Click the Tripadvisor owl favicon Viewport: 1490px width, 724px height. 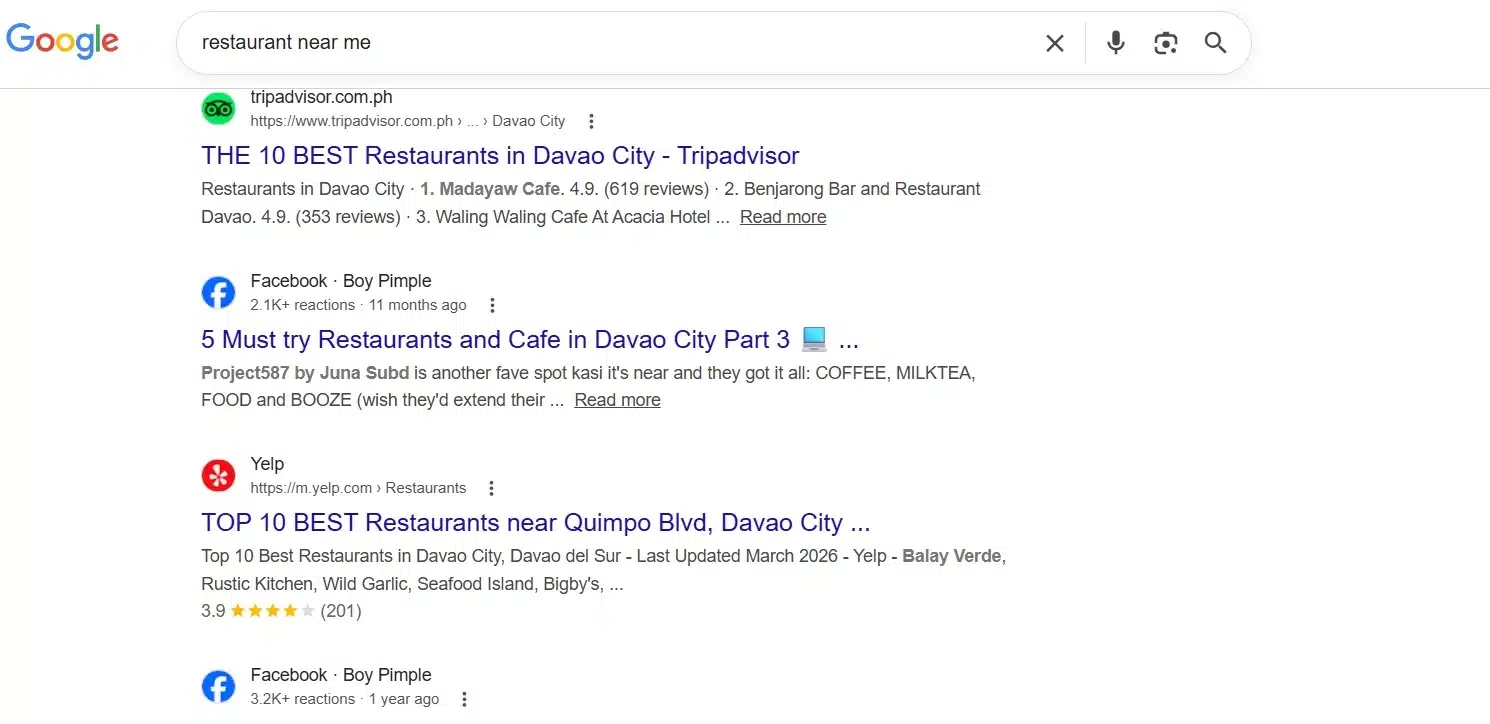pyautogui.click(x=218, y=108)
